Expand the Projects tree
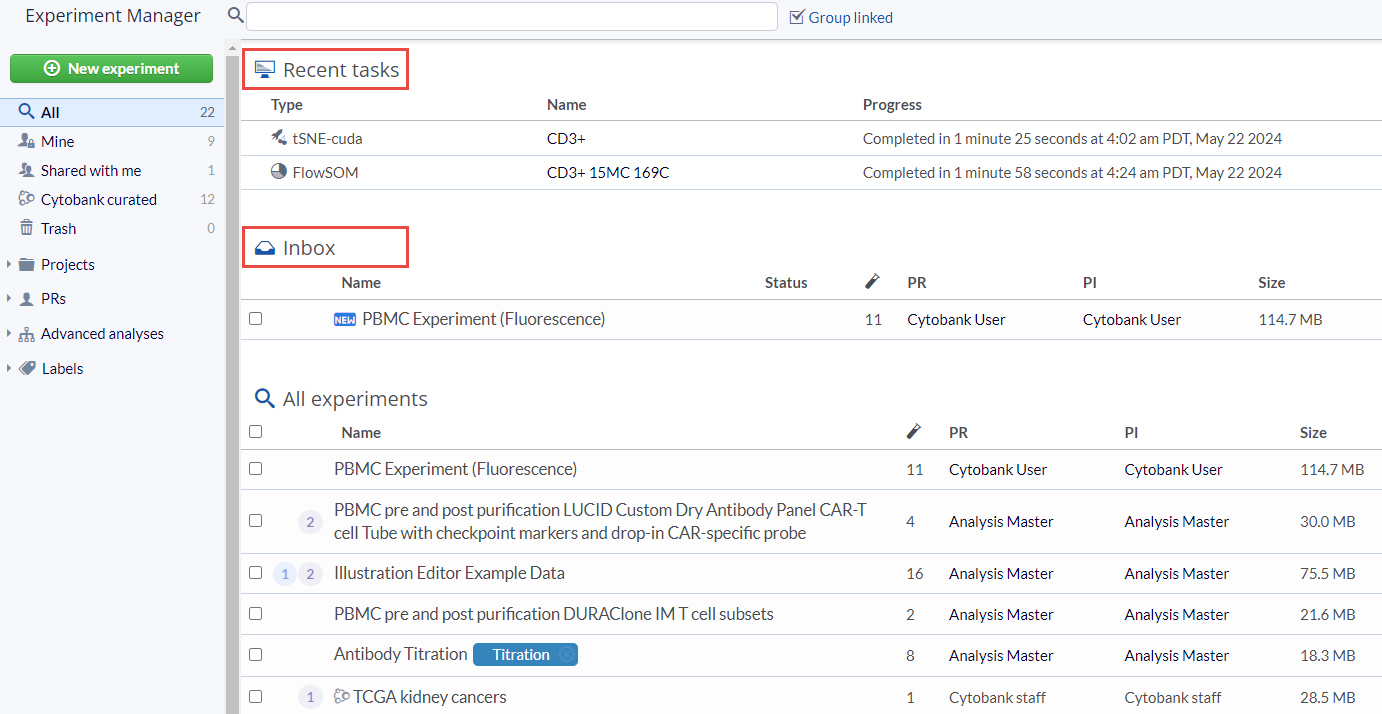This screenshot has height=714, width=1382. 9,265
